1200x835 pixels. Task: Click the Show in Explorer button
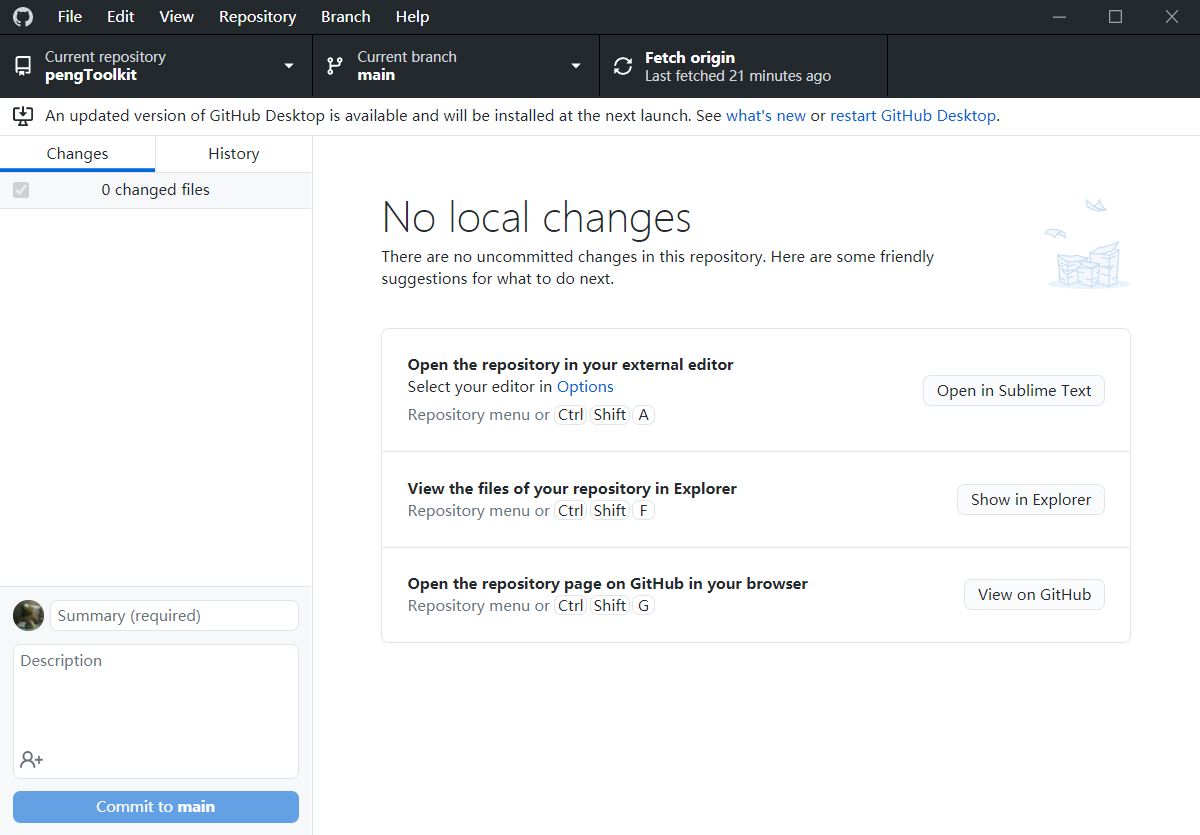point(1030,500)
